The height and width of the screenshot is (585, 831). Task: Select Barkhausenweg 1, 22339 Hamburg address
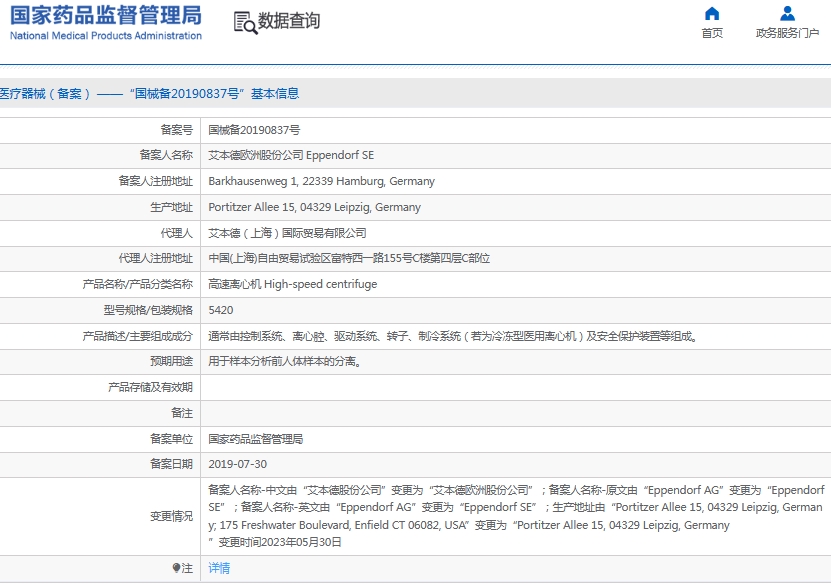(x=321, y=181)
